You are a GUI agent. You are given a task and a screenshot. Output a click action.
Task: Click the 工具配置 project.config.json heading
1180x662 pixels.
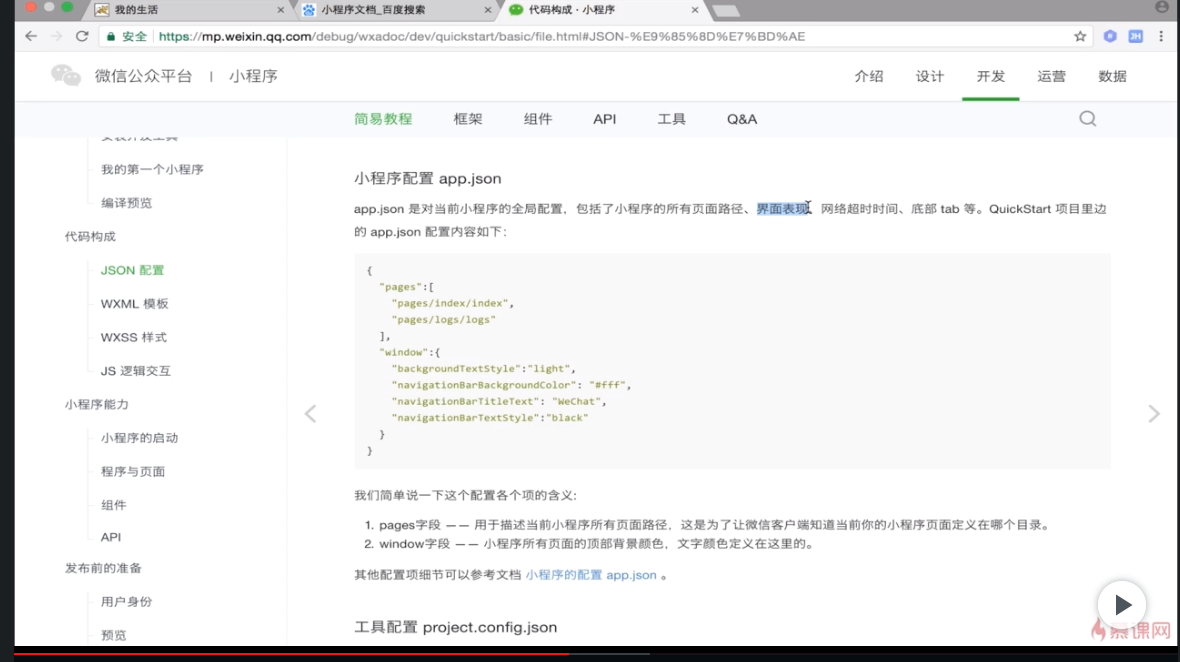[x=455, y=627]
